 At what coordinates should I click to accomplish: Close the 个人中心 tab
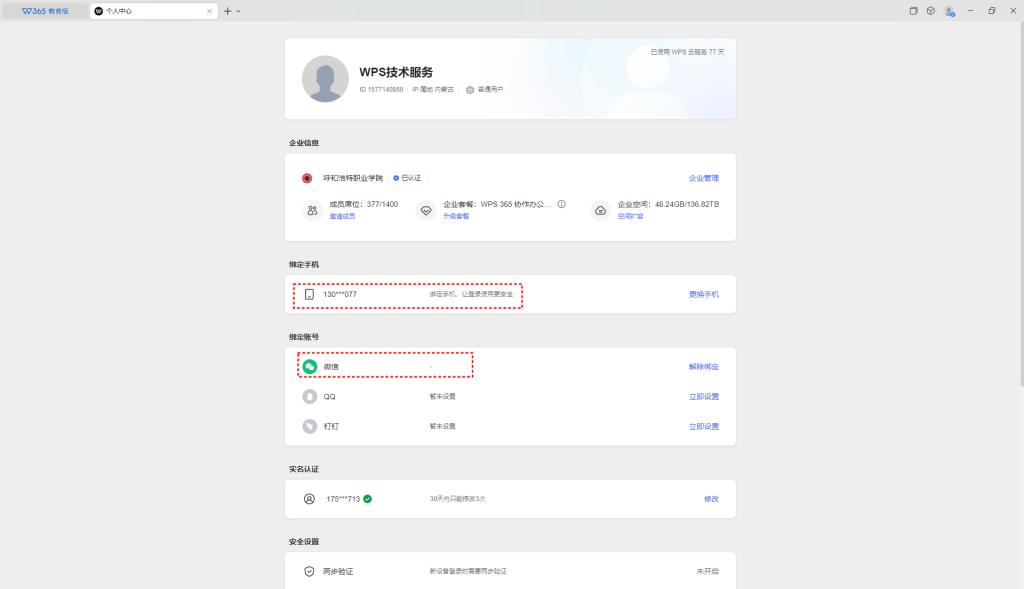[209, 11]
